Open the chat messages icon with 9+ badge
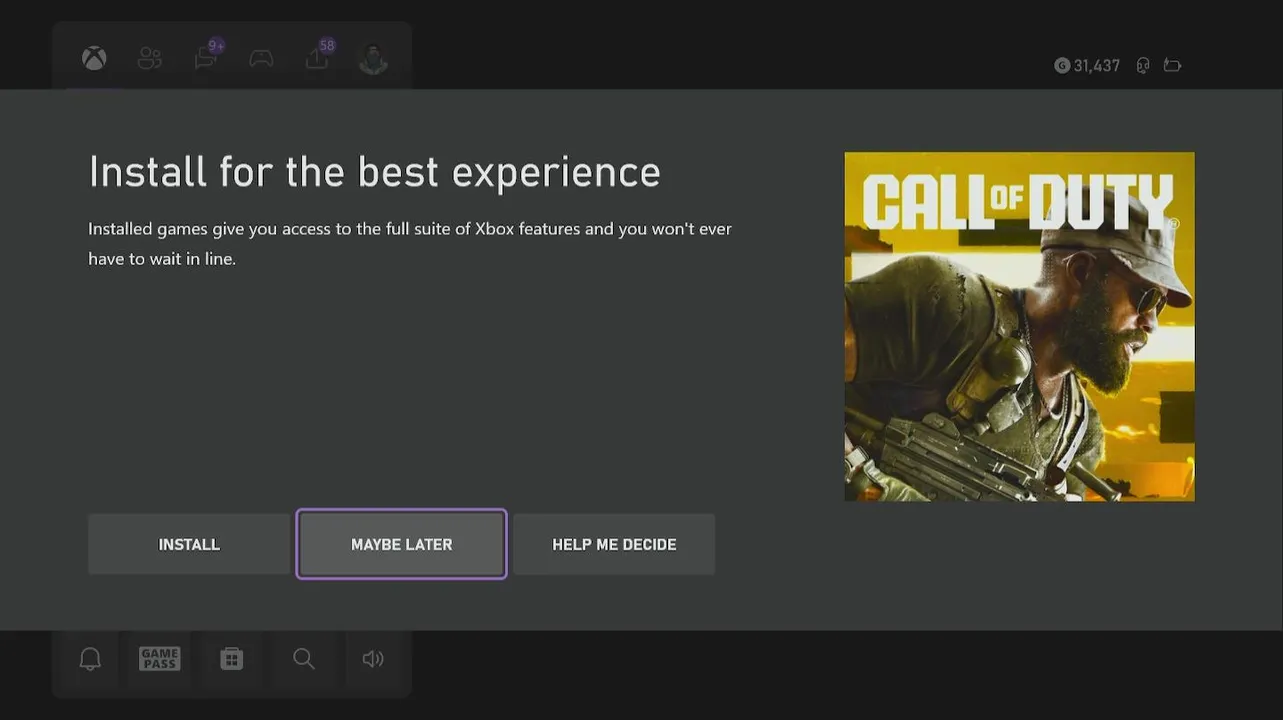This screenshot has height=720, width=1283. [207, 56]
